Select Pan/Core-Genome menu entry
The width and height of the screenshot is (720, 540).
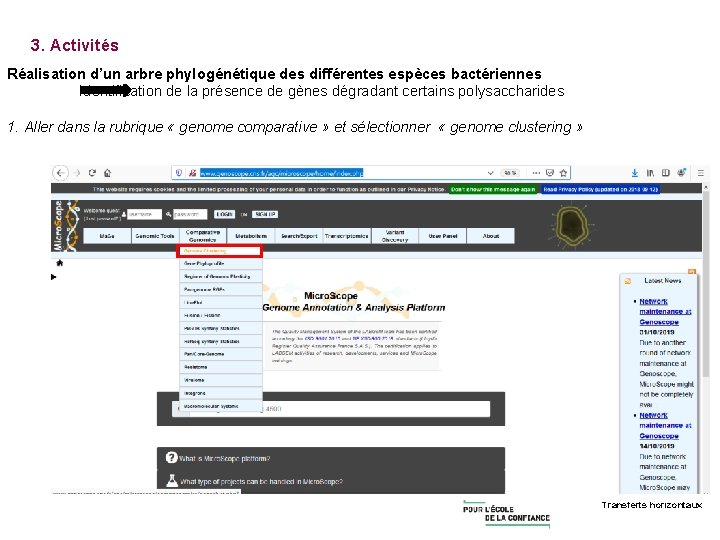click(x=220, y=354)
